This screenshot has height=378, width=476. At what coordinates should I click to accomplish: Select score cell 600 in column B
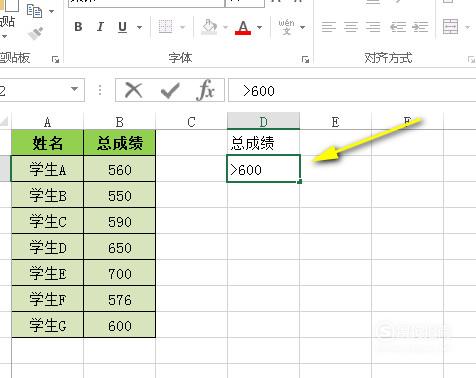[x=119, y=325]
